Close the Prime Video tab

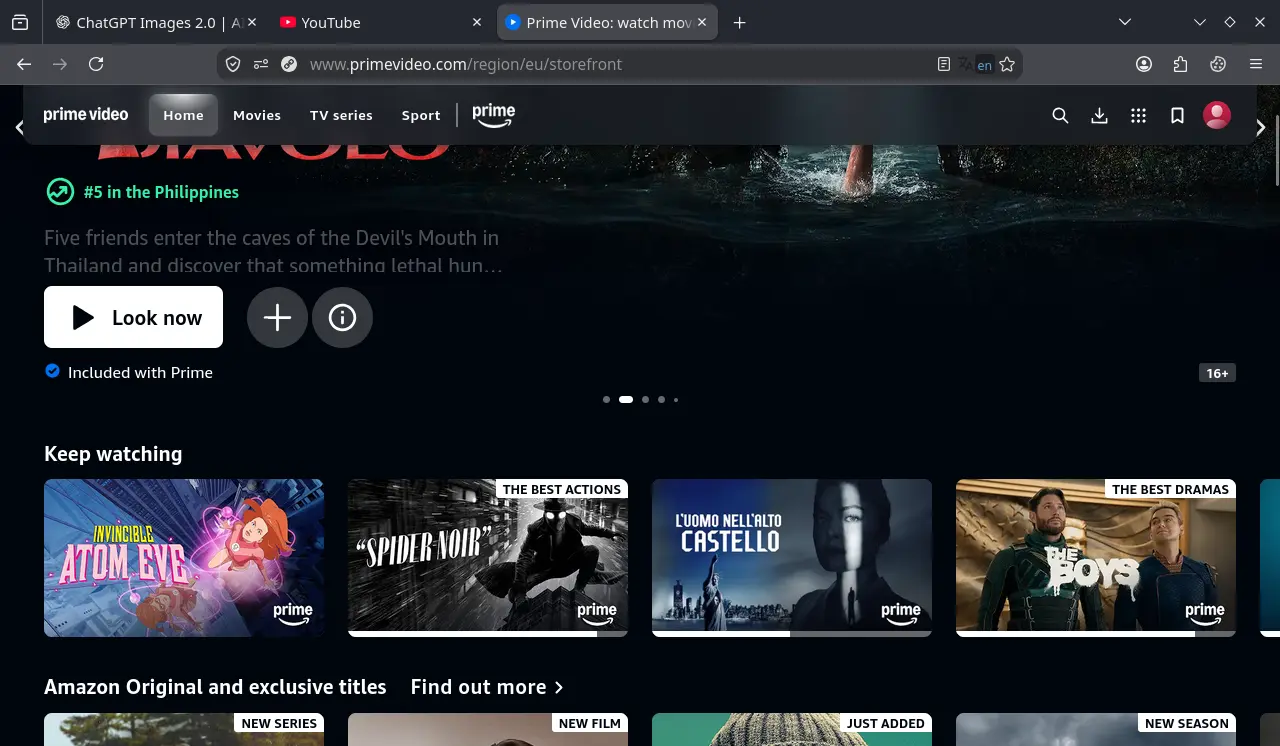point(702,22)
